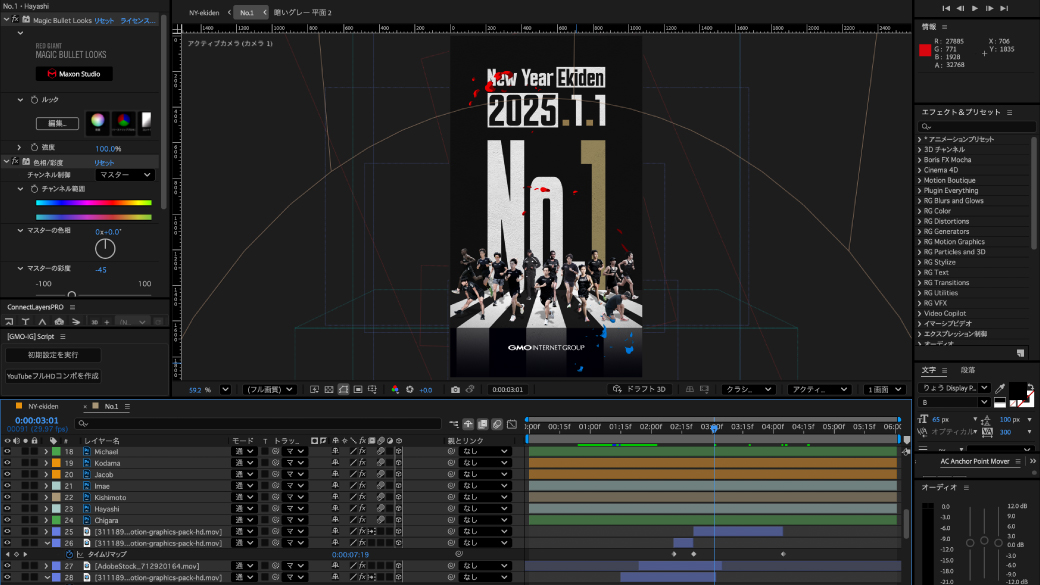1040x585 pixels.
Task: Open the region of interest tool
Action: (358, 390)
